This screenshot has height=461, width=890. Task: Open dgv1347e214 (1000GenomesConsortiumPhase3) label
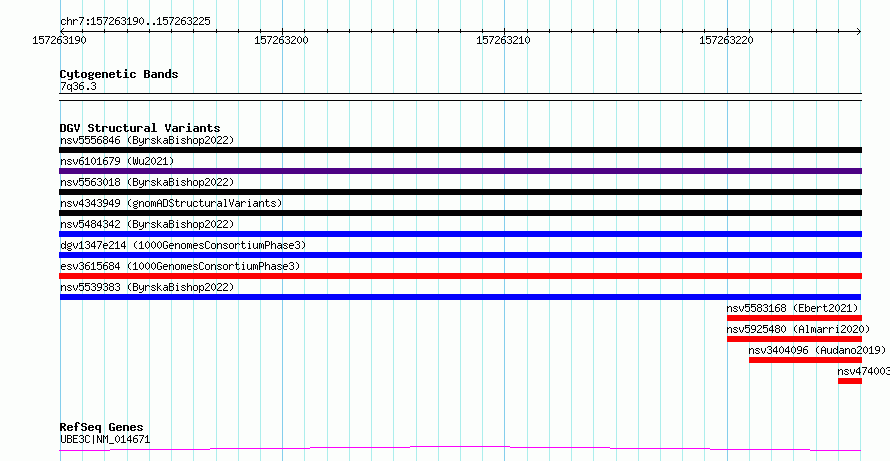(x=183, y=245)
